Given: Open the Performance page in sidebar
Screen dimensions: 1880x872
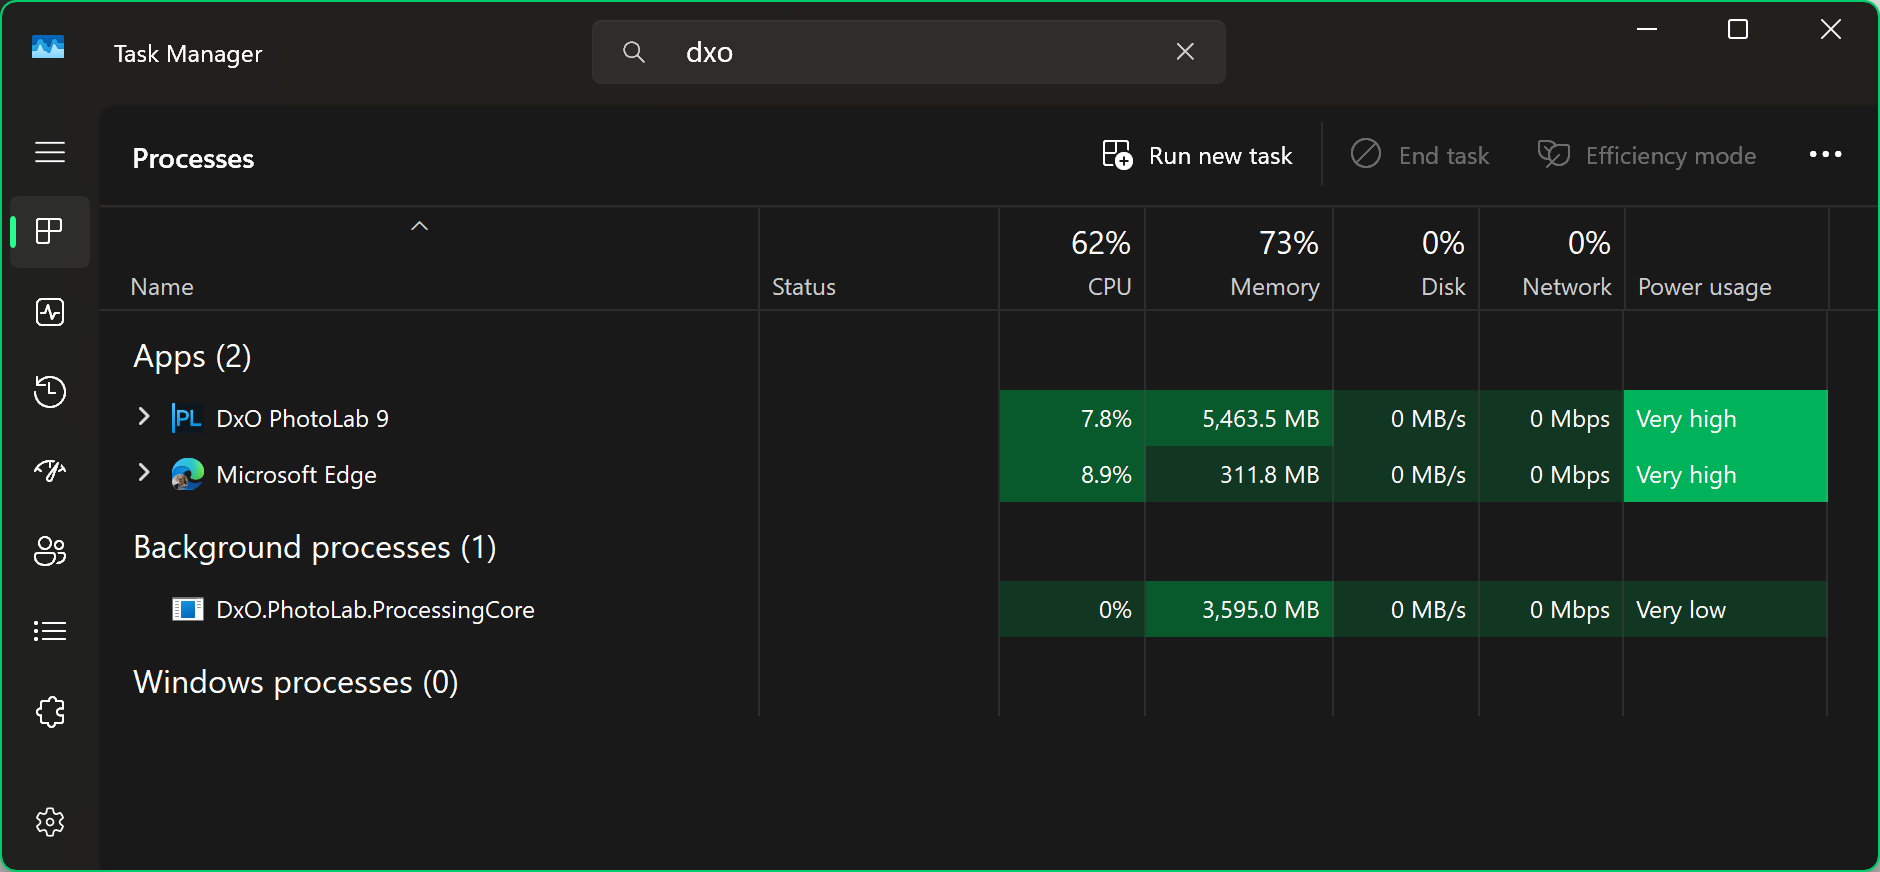Looking at the screenshot, I should coord(50,312).
